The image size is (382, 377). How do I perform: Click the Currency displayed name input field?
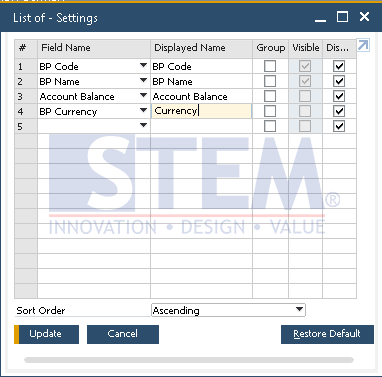202,111
